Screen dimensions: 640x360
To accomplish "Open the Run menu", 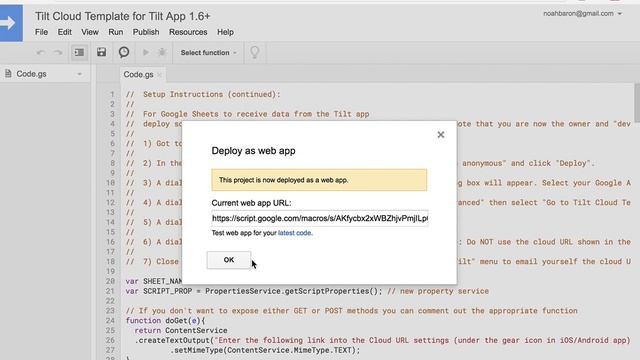I will coord(116,32).
